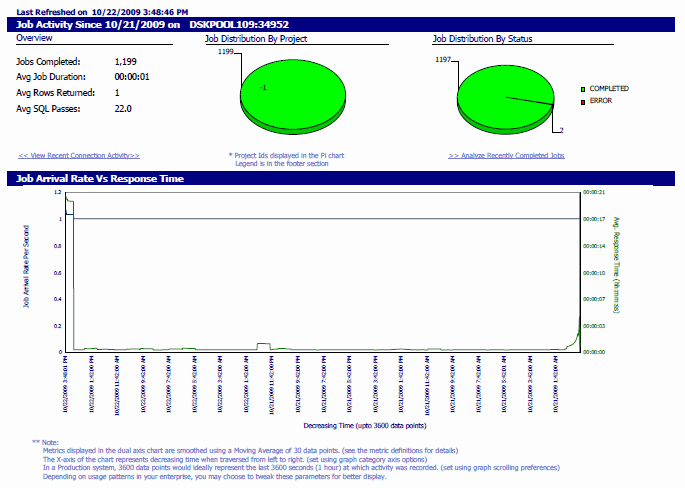Click the Job Arrival Rate Per Second axis label
The image size is (685, 488).
tap(25, 269)
